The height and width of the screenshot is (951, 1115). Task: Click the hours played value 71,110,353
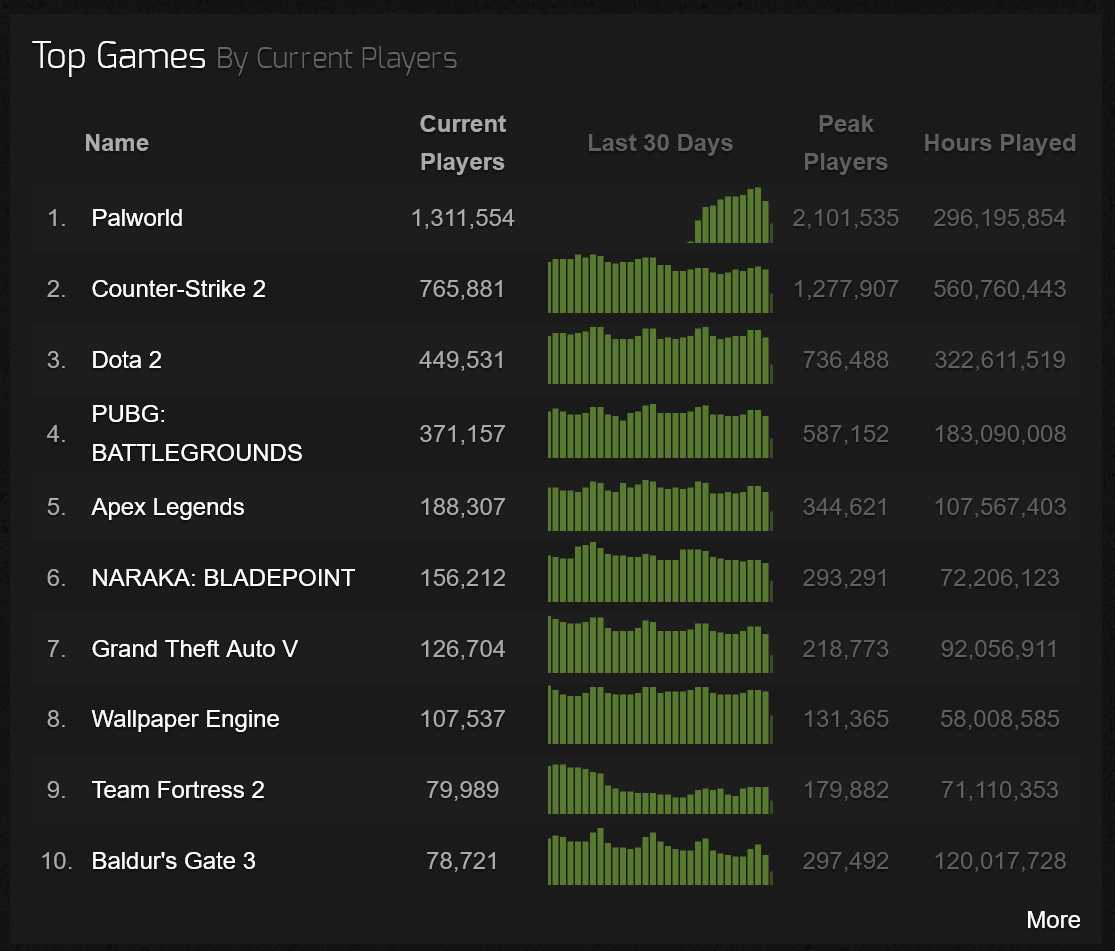pyautogui.click(x=1000, y=790)
